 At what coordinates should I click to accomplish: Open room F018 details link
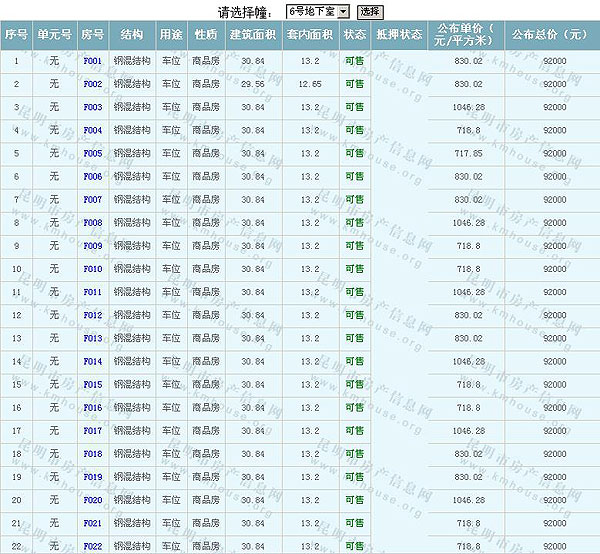tap(92, 454)
